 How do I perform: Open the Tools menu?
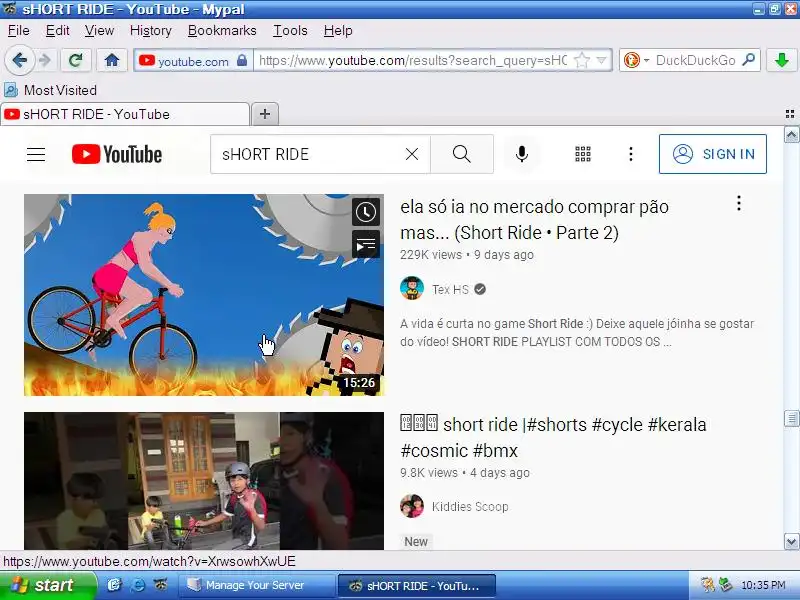point(290,31)
